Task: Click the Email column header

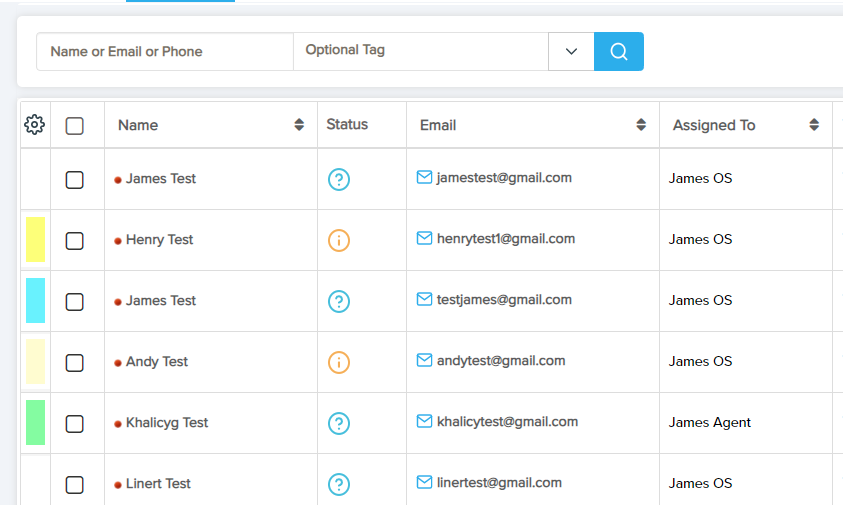Action: (438, 125)
